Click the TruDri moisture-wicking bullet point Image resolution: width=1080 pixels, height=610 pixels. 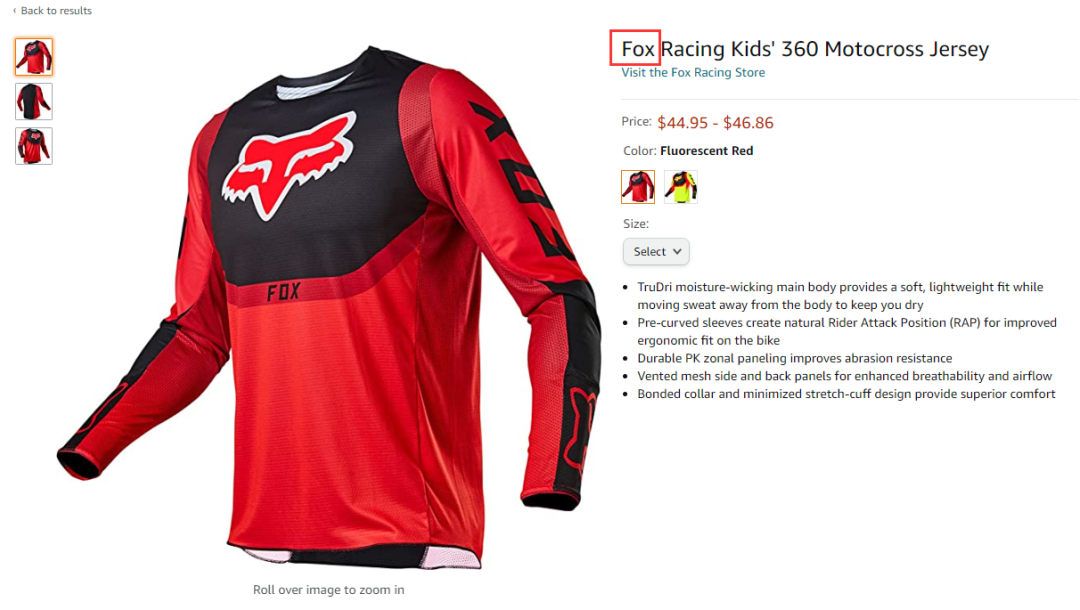pyautogui.click(x=840, y=296)
